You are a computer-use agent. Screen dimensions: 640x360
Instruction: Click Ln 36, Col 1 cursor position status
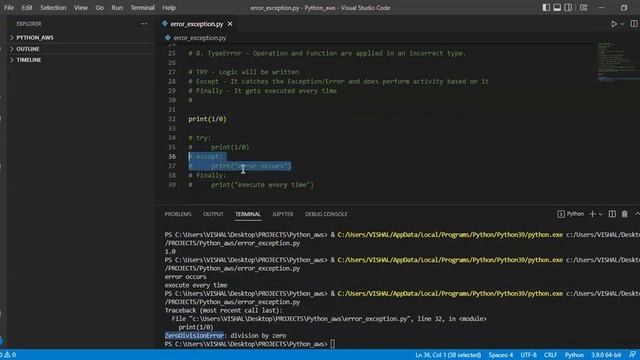[448, 355]
